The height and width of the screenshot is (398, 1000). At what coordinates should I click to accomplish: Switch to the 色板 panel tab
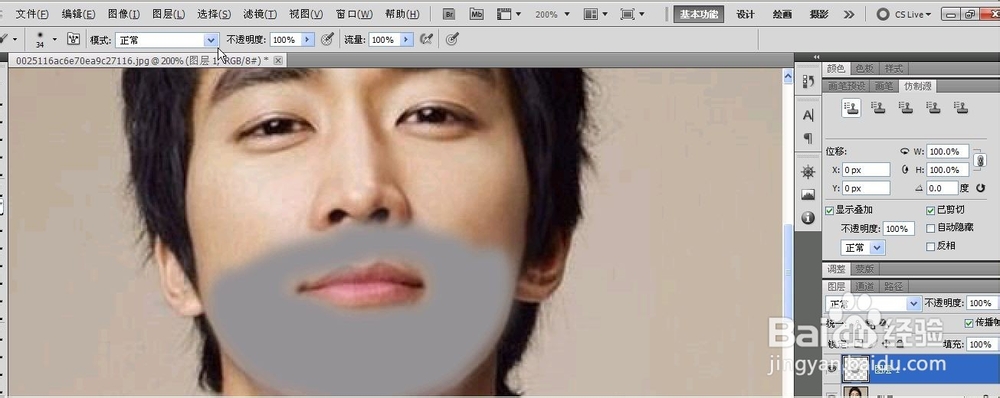click(x=864, y=69)
